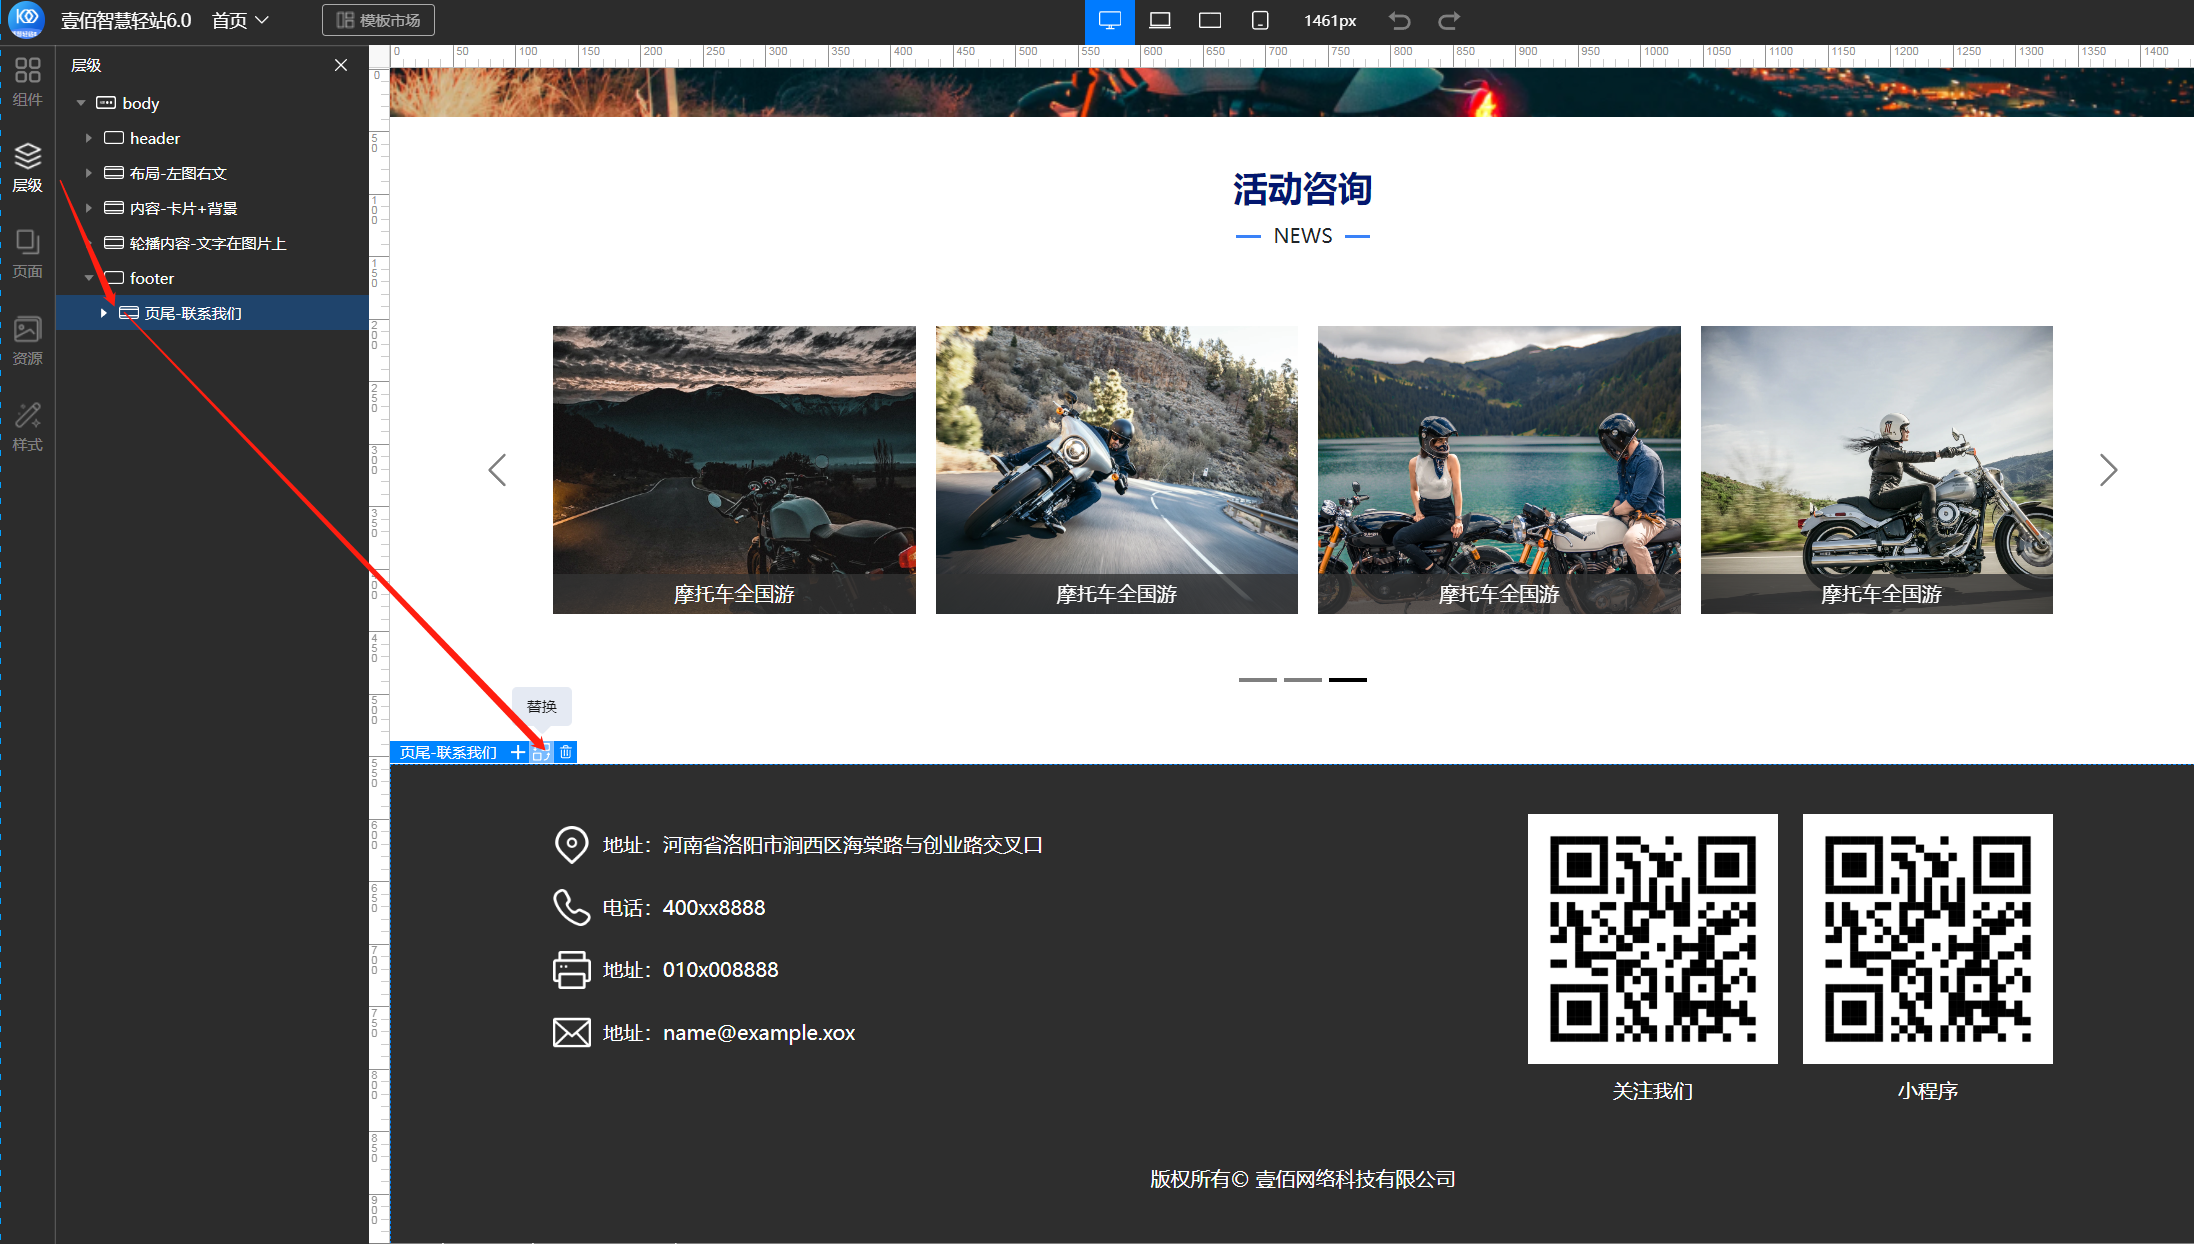This screenshot has width=2194, height=1244.
Task: Expand the 布局-左图右文 node
Action: [x=89, y=173]
